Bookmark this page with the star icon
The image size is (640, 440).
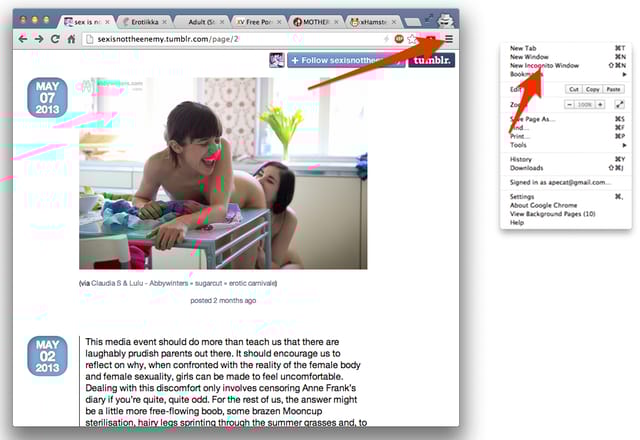(x=410, y=38)
